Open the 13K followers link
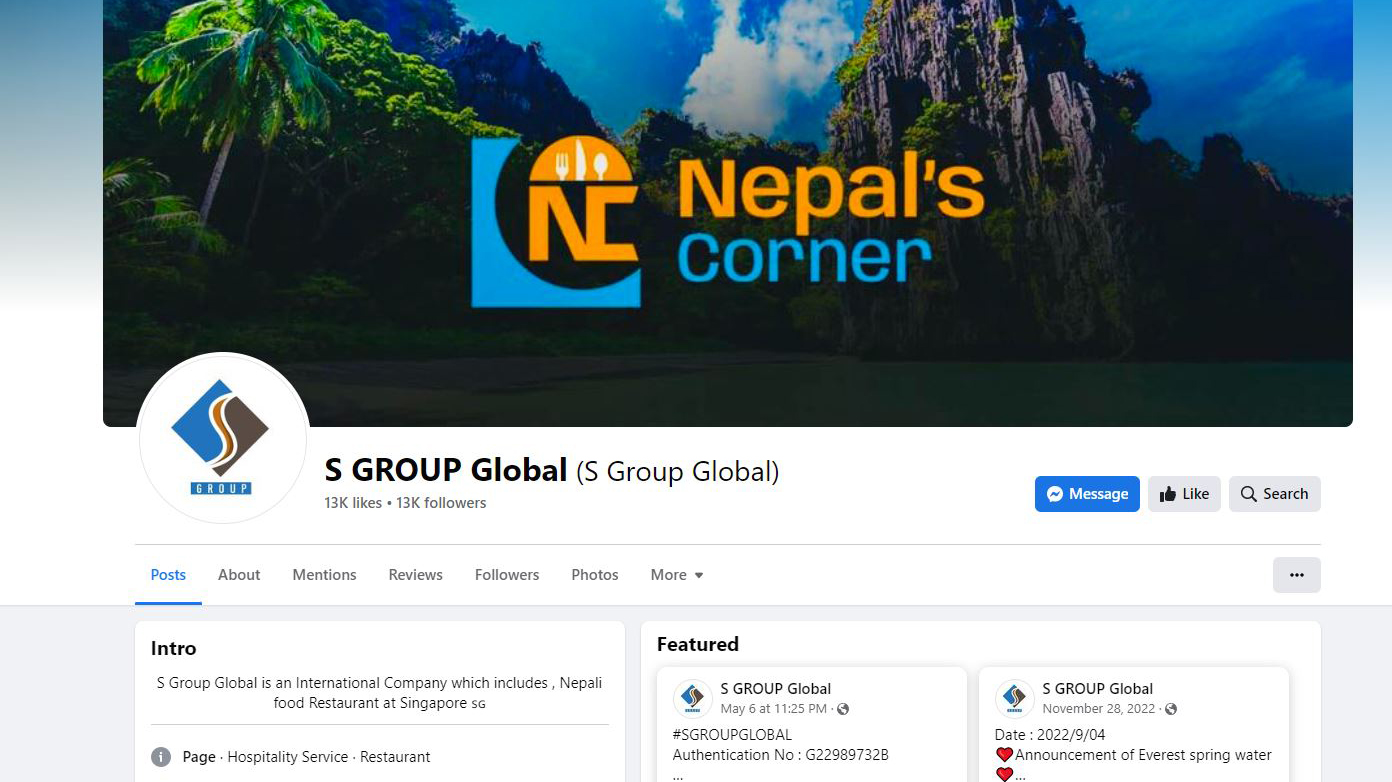 (441, 503)
